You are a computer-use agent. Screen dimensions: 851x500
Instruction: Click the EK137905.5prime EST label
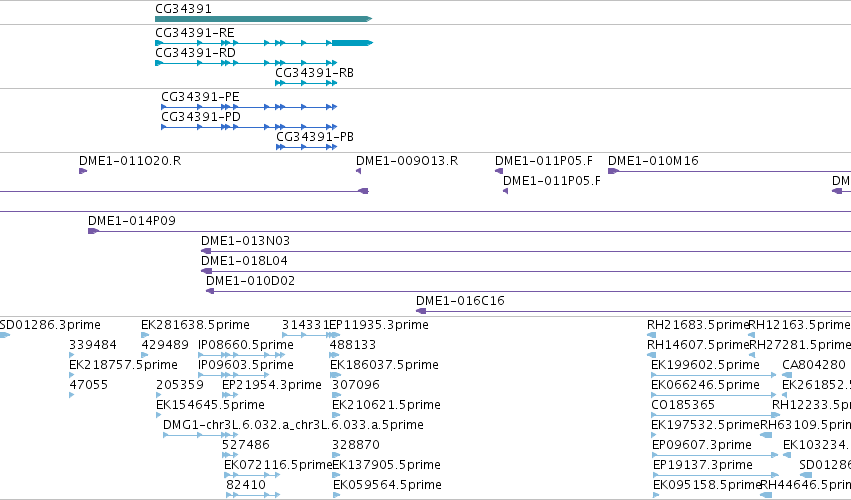click(386, 465)
